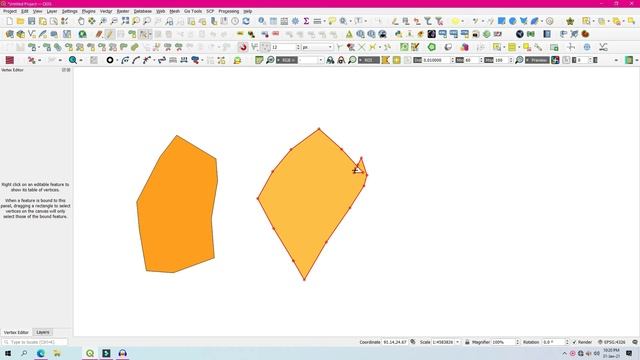Open the Plugins menu
The image size is (640, 360).
(89, 11)
